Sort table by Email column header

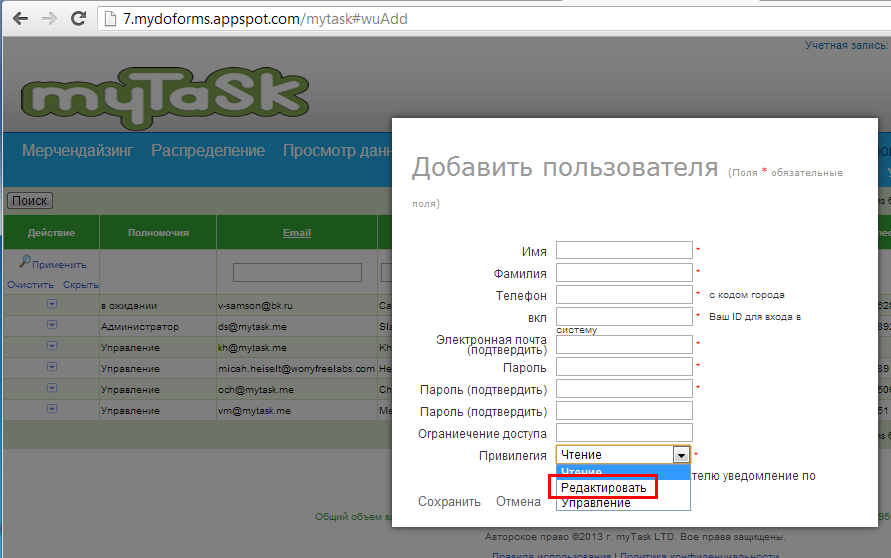pyautogui.click(x=297, y=233)
